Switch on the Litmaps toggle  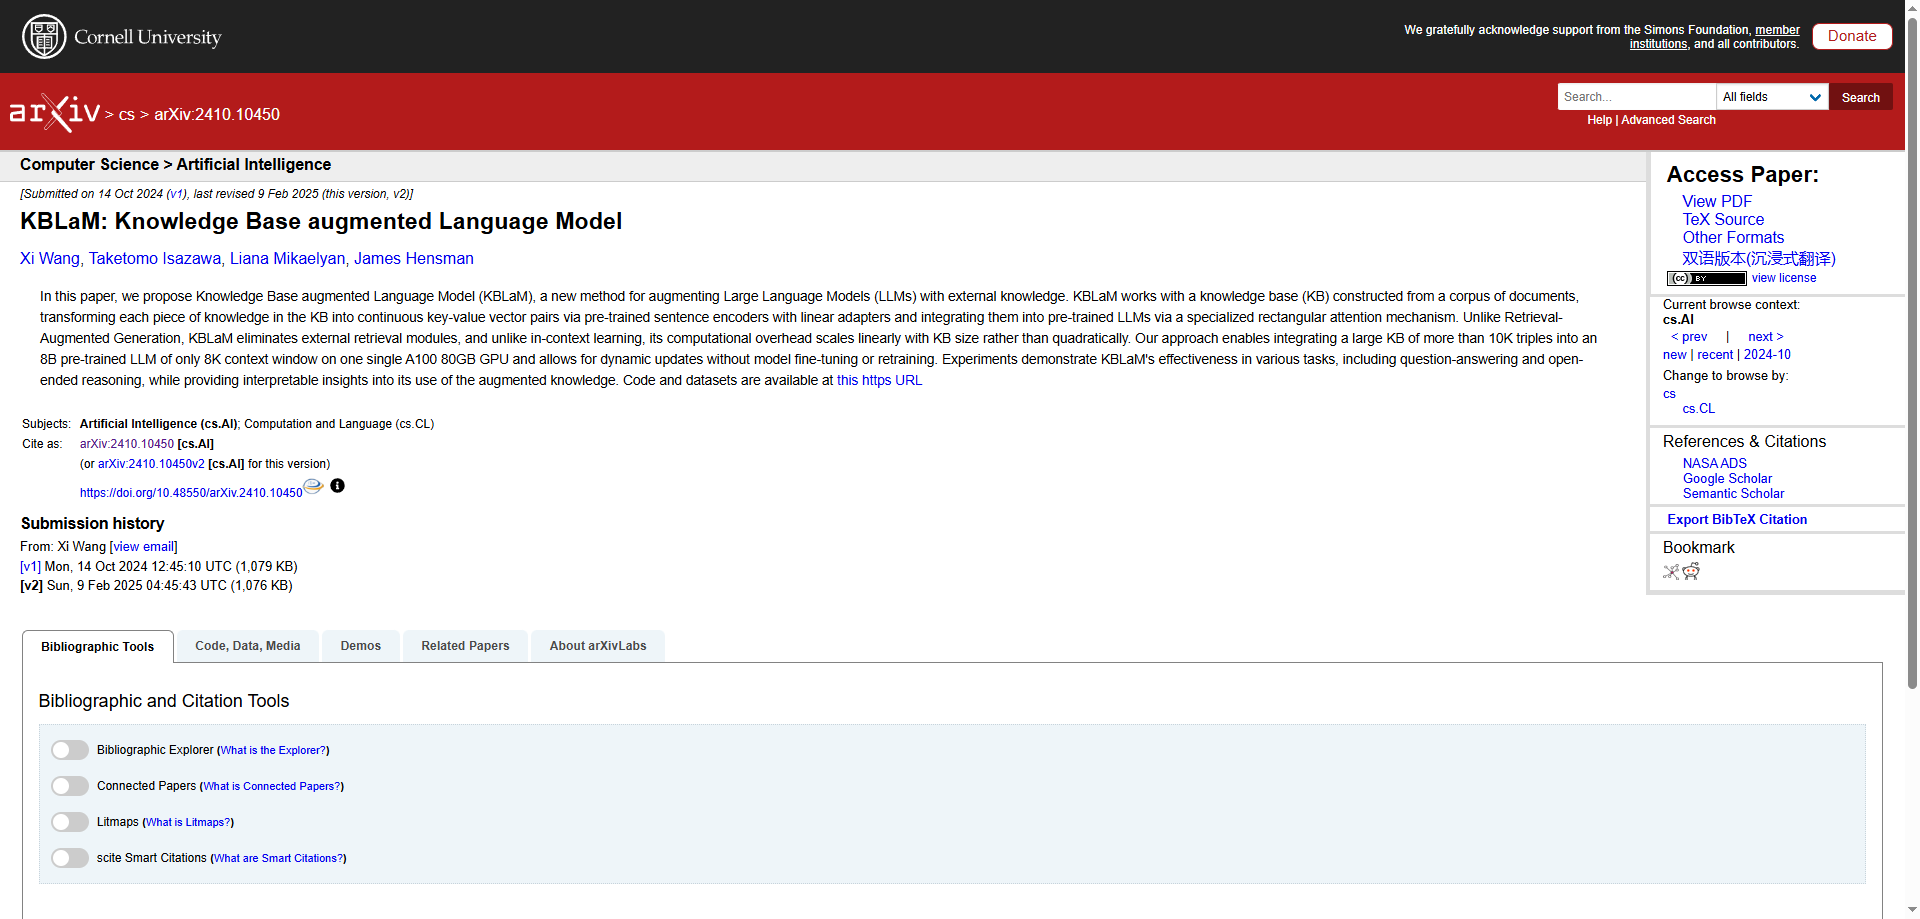tap(70, 822)
